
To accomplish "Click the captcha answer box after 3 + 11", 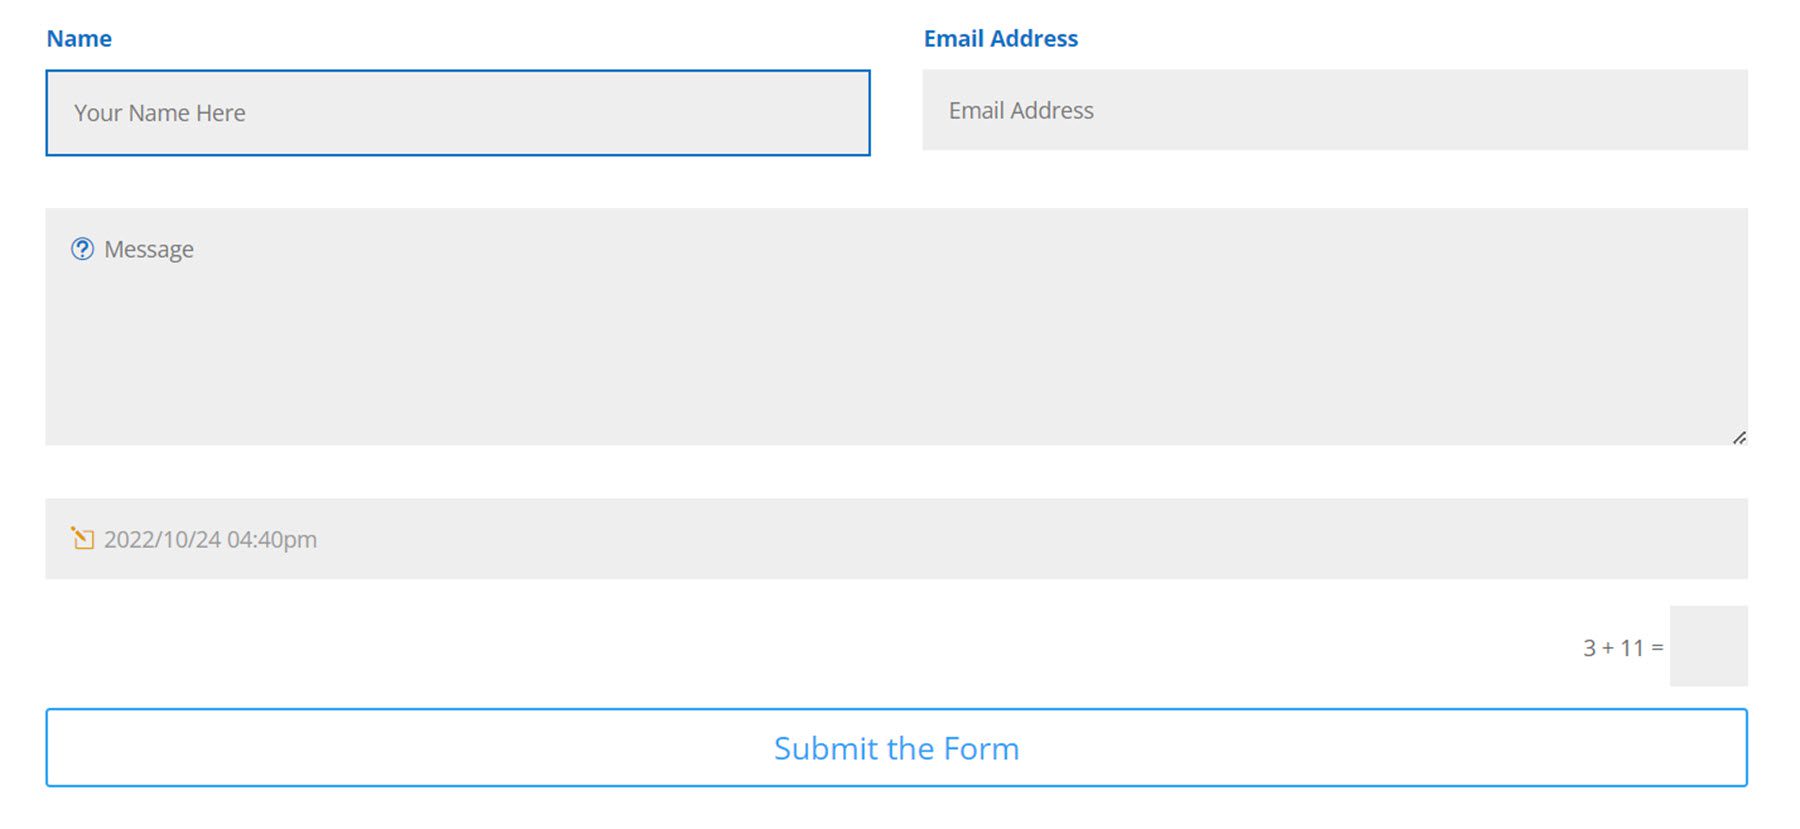I will [x=1709, y=646].
